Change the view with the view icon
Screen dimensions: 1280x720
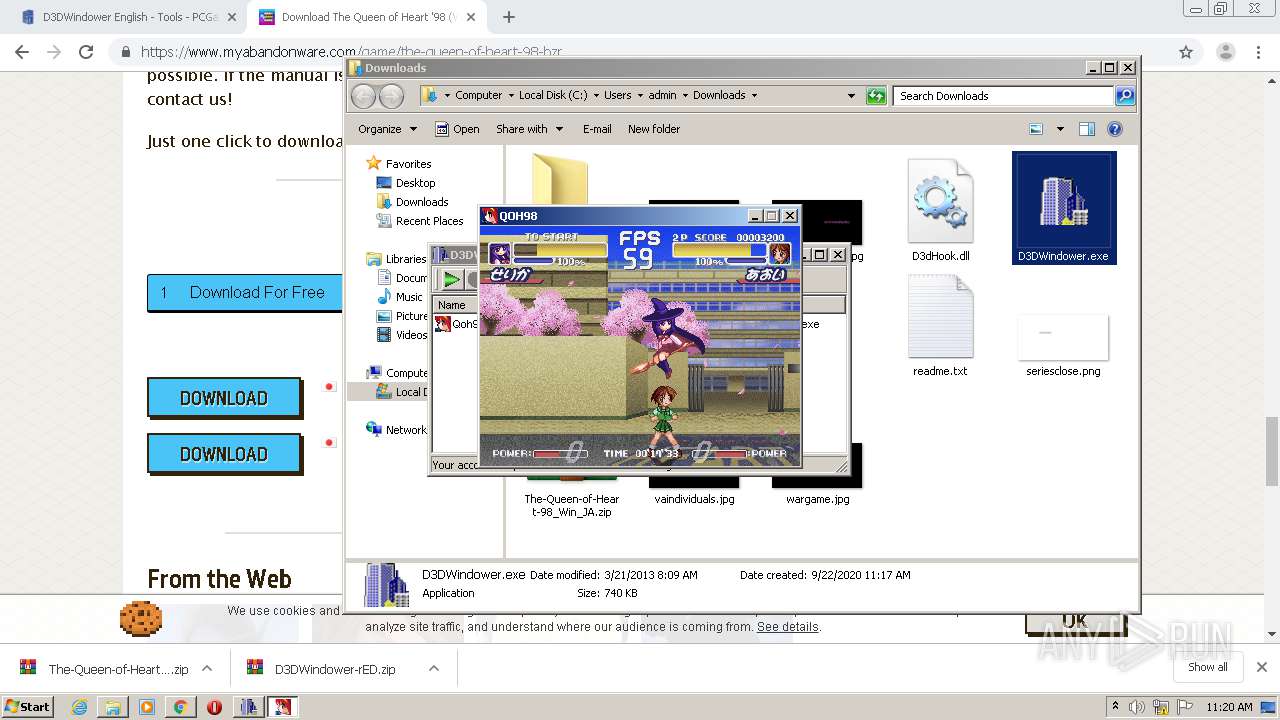(x=1036, y=129)
